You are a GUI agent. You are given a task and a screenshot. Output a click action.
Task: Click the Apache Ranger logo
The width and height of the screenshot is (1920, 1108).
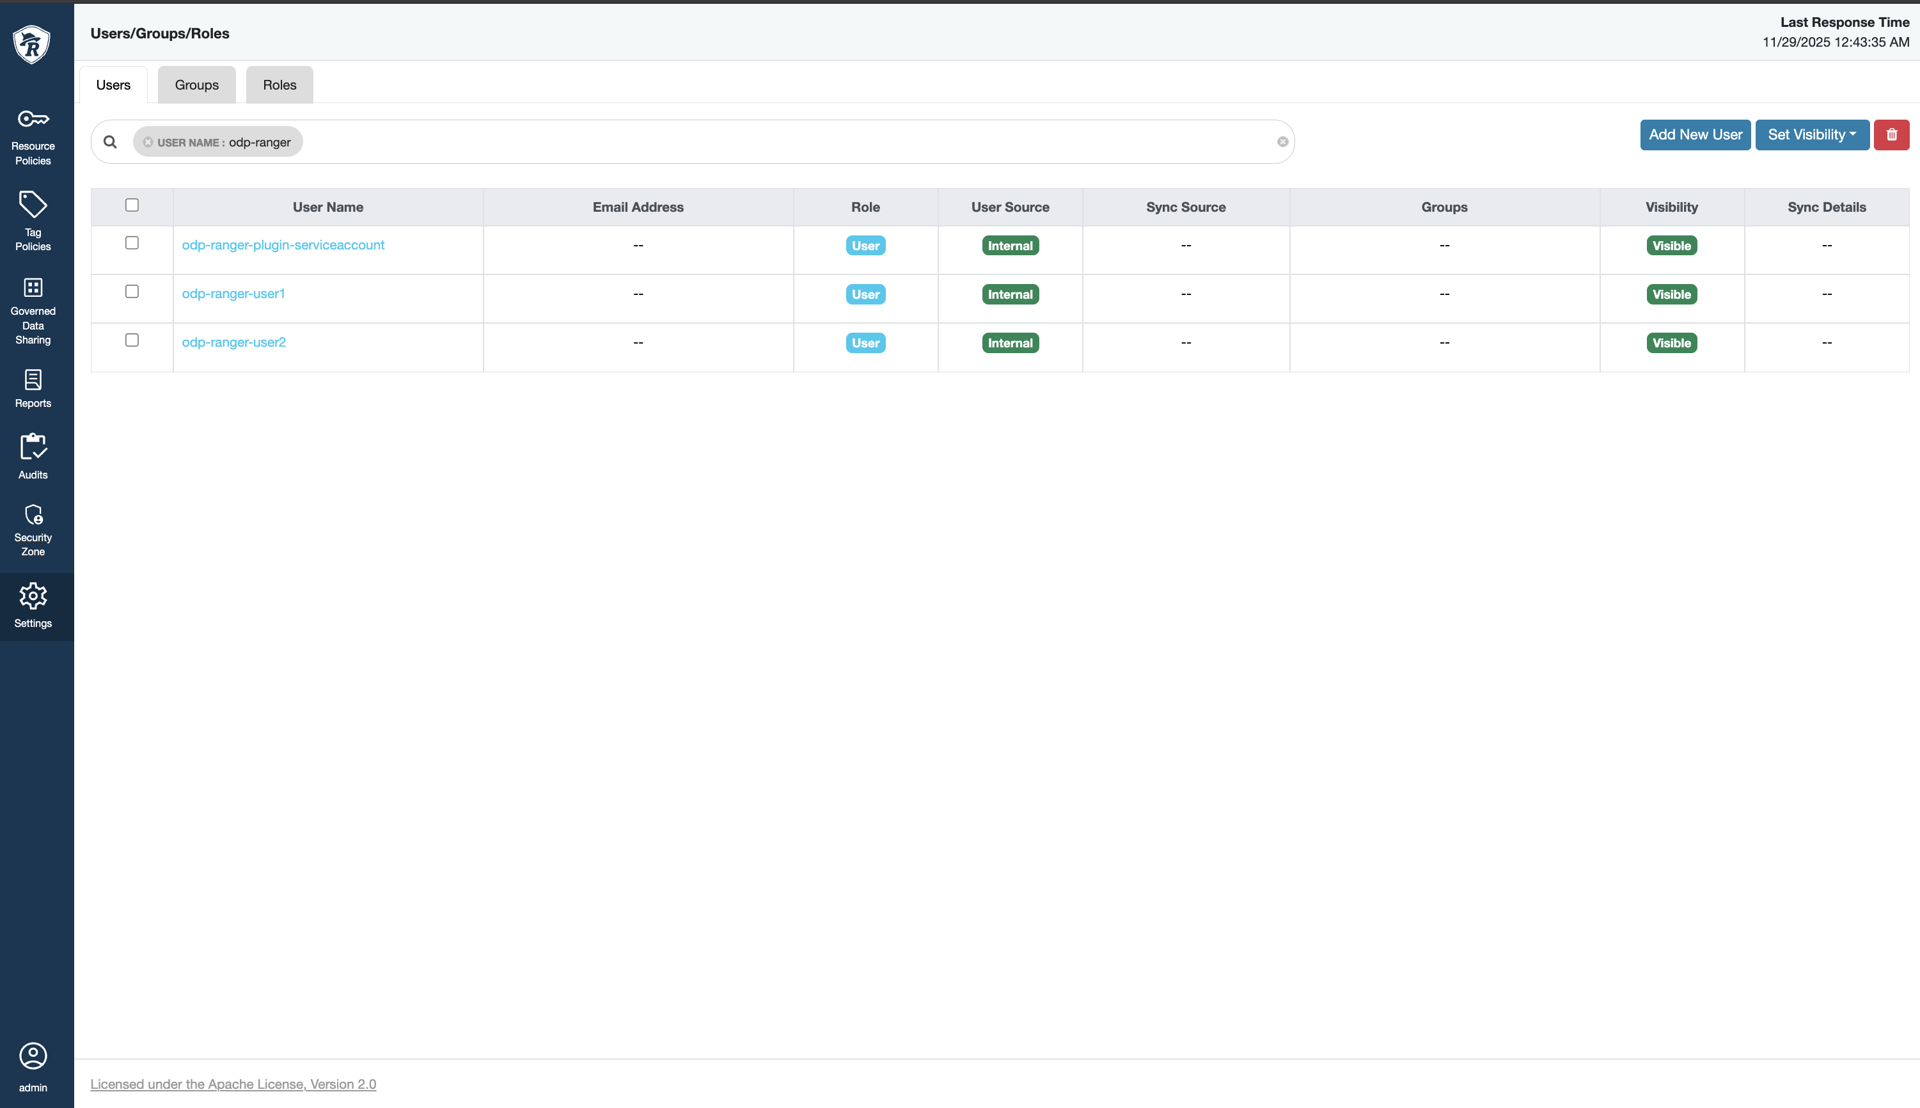(32, 44)
